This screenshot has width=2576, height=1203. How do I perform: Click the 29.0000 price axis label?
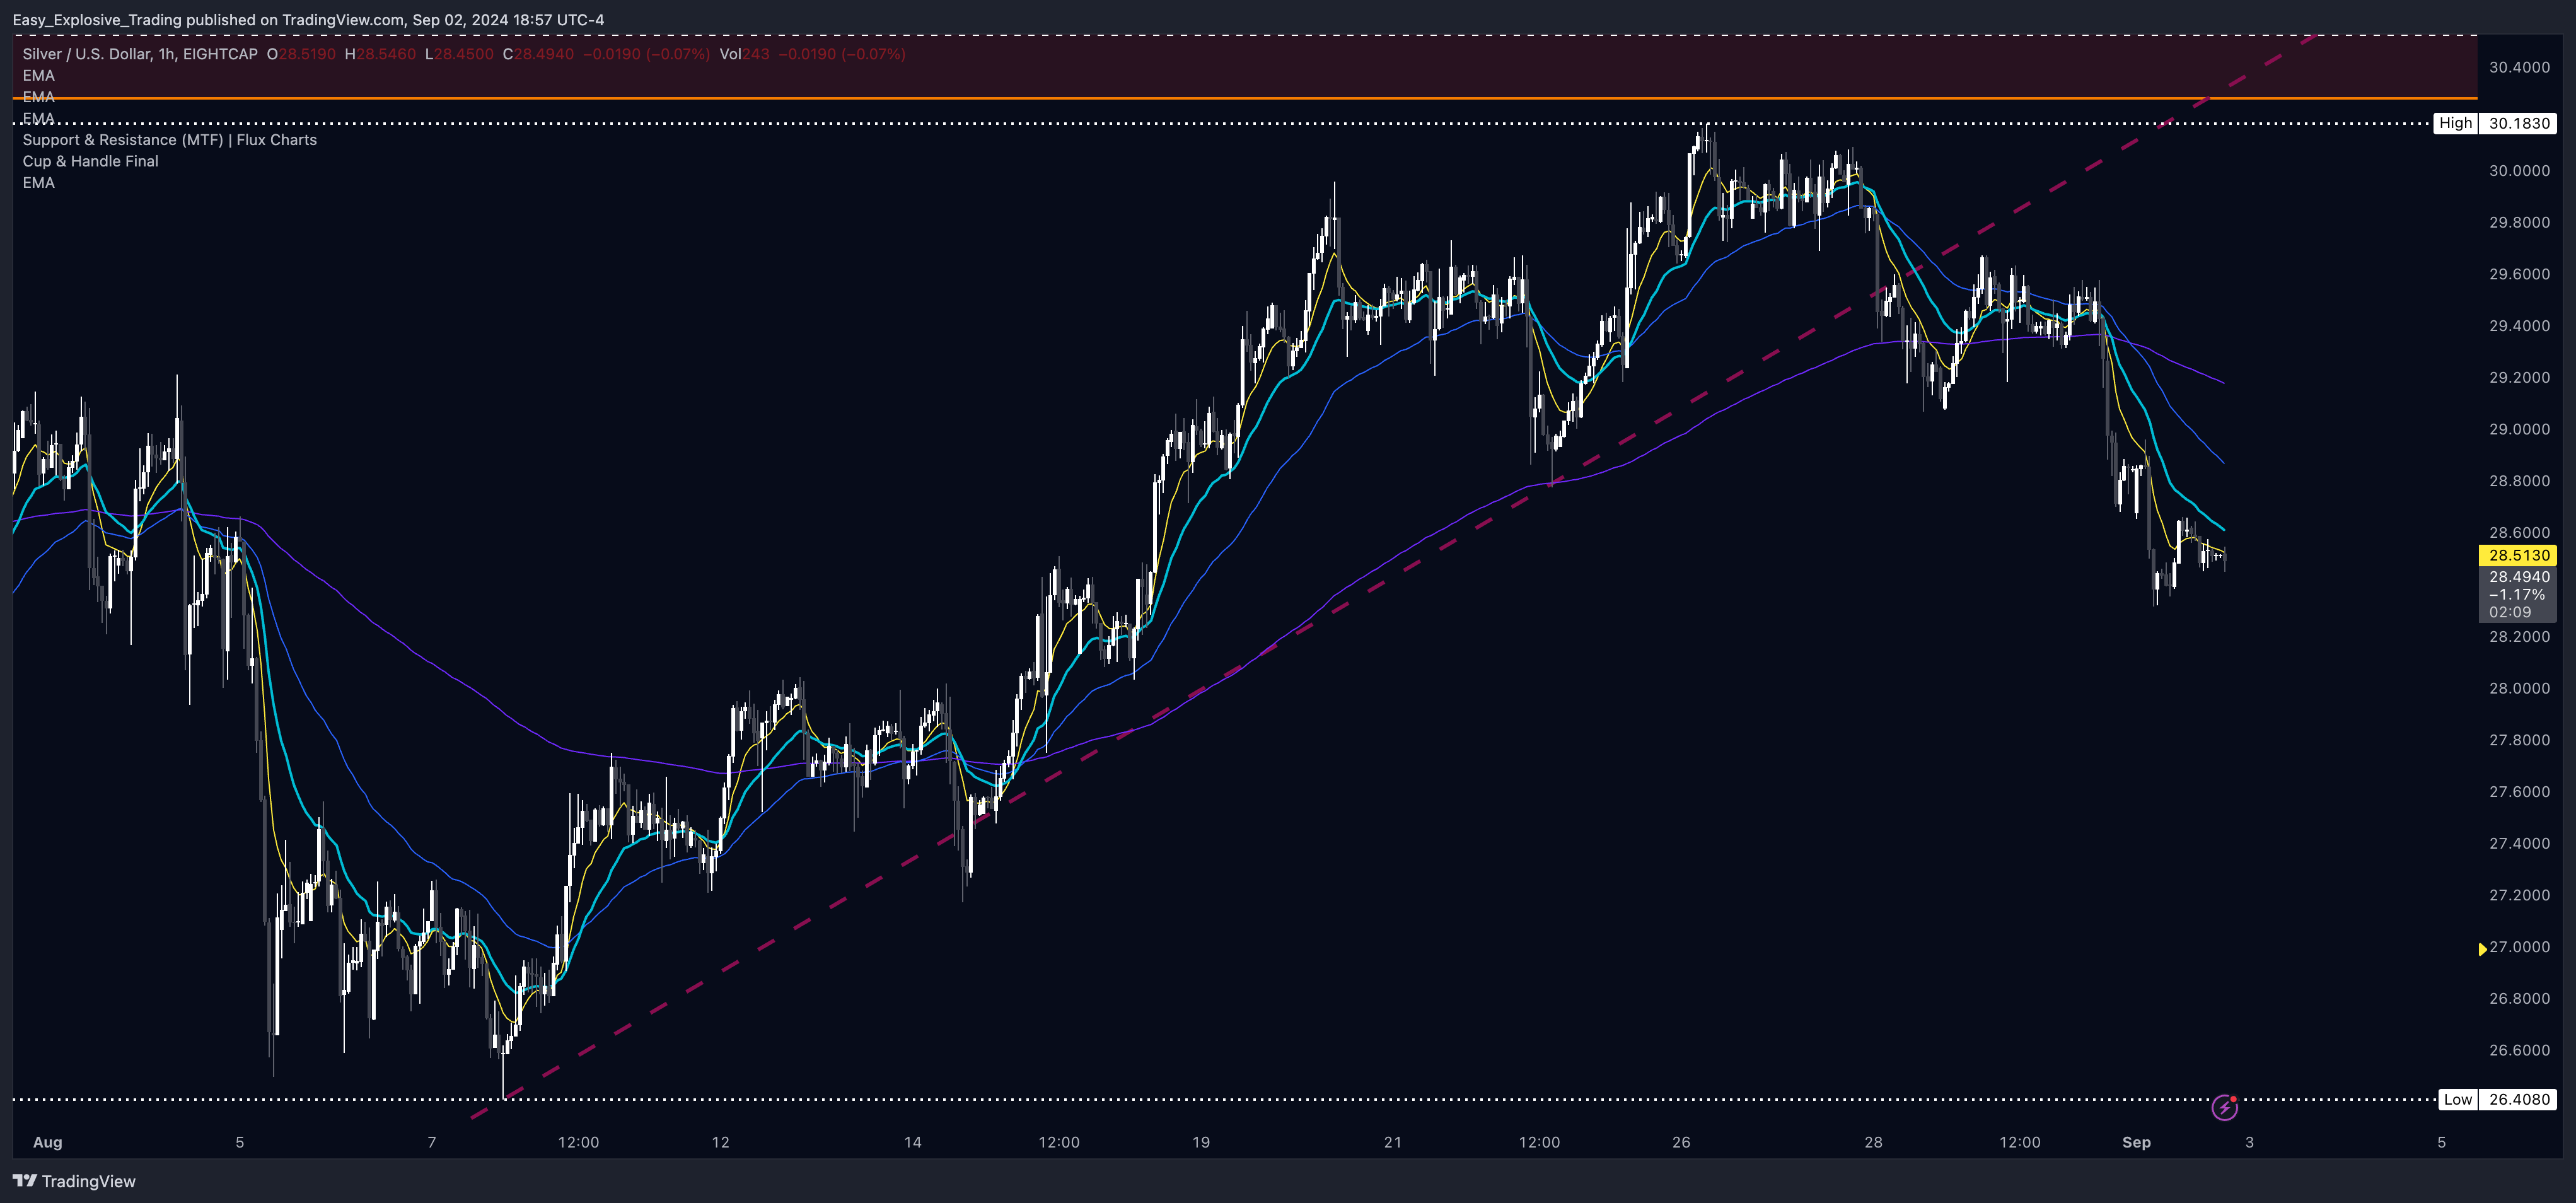click(2519, 429)
